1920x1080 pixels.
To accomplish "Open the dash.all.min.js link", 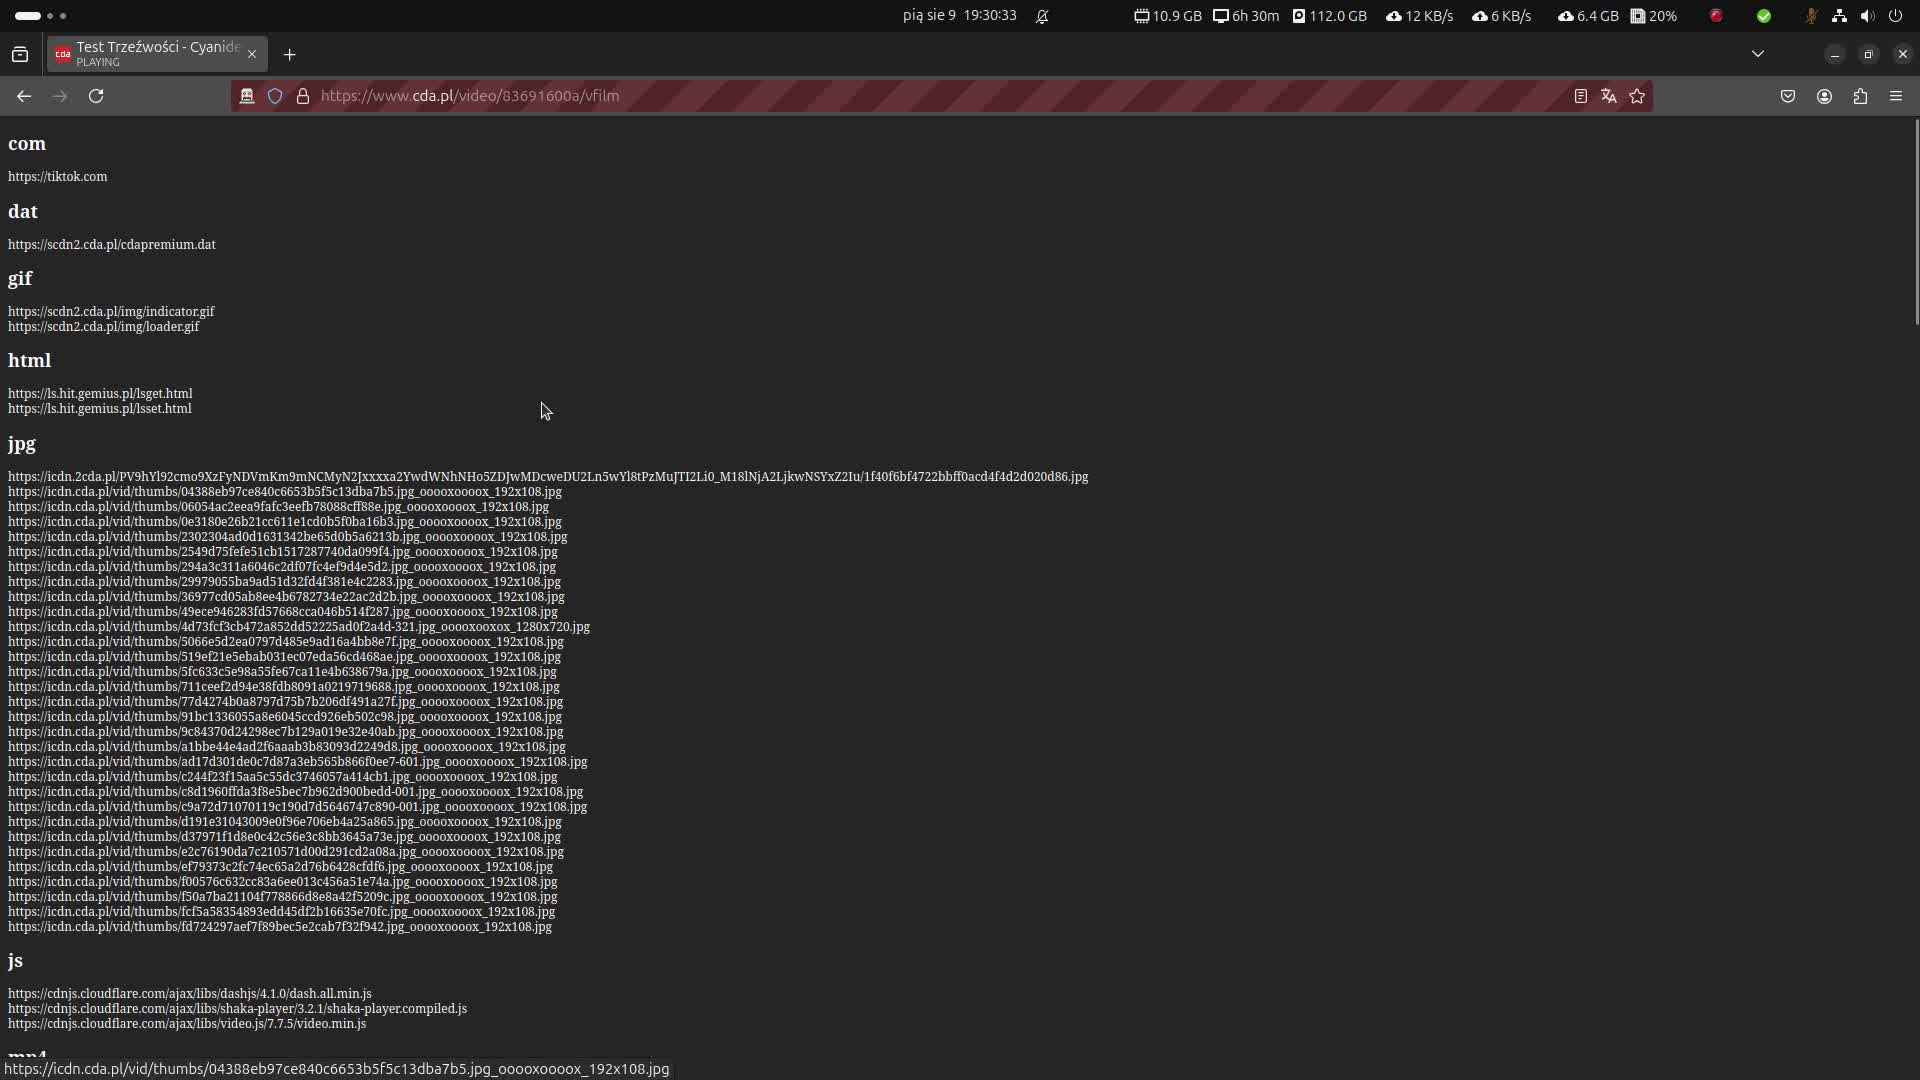I will point(190,994).
